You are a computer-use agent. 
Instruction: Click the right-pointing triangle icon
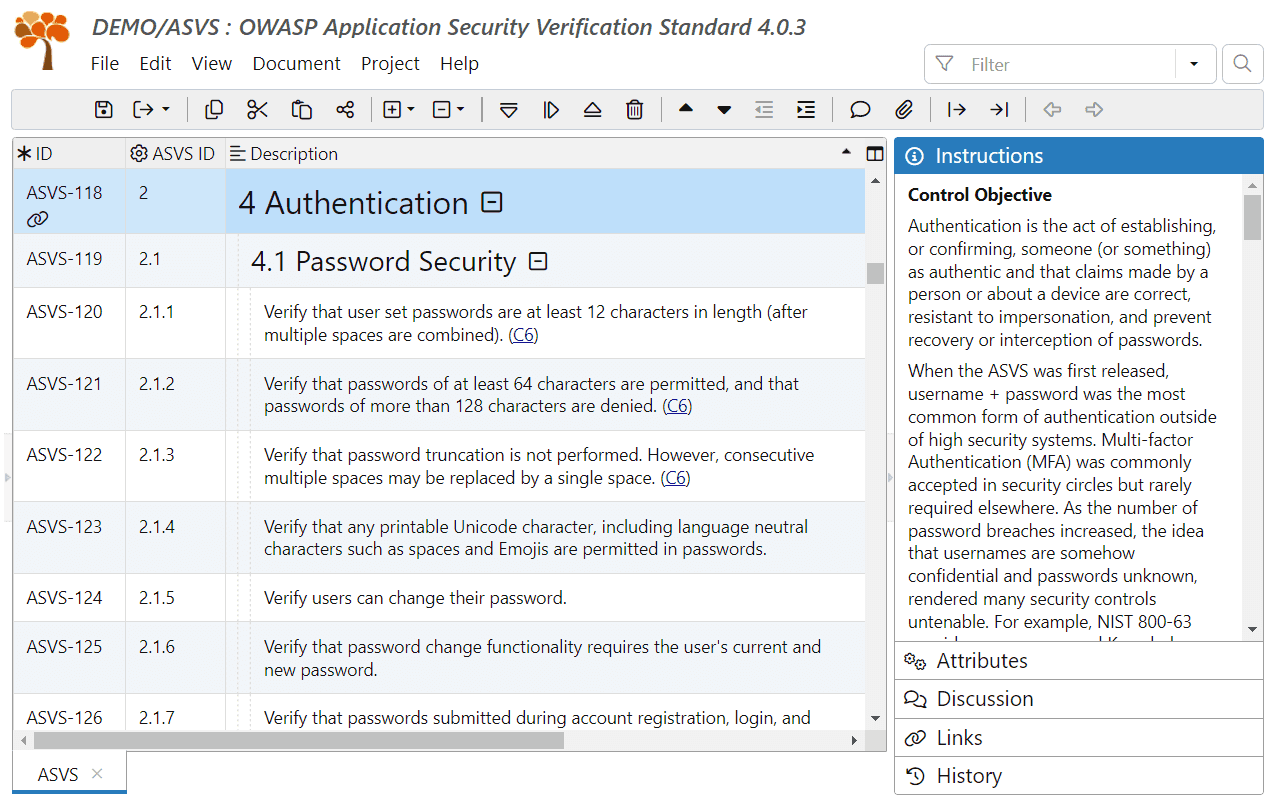551,110
